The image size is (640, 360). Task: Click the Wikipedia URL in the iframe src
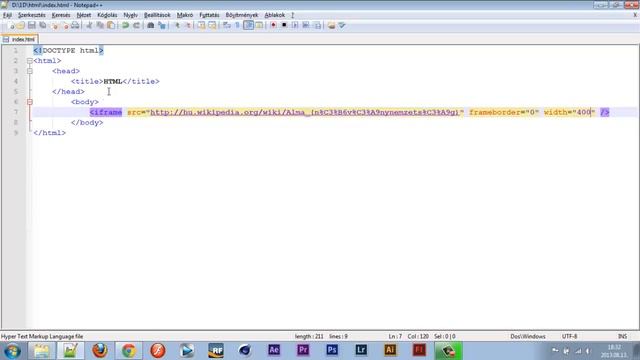tap(304, 112)
